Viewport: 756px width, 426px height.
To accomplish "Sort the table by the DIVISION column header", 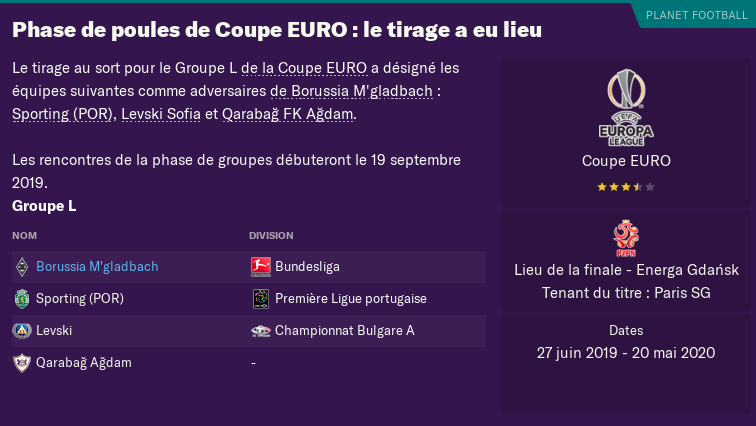I will pos(271,236).
